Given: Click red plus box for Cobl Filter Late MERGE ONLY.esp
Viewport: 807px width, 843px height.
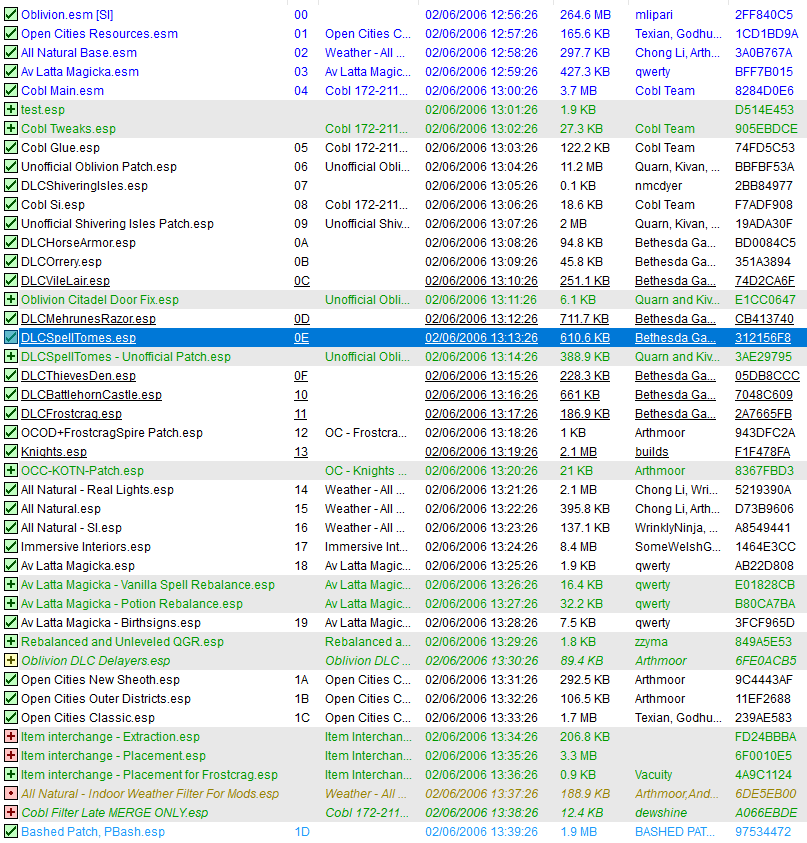Looking at the screenshot, I should [11, 812].
